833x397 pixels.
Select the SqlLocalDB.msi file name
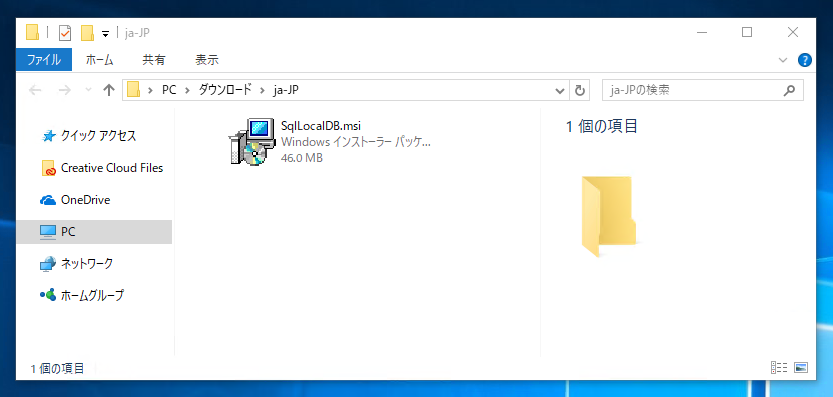tap(321, 126)
